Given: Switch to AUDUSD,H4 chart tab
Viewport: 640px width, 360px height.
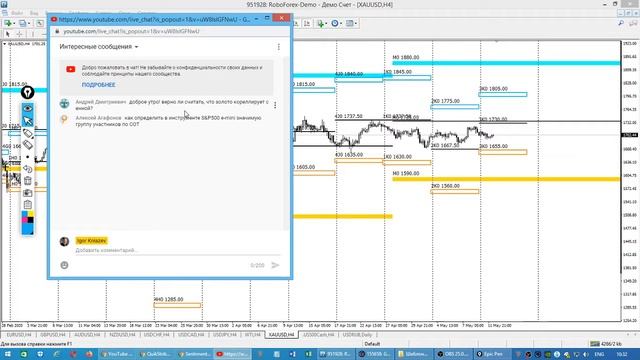Looking at the screenshot, I should [x=87, y=335].
